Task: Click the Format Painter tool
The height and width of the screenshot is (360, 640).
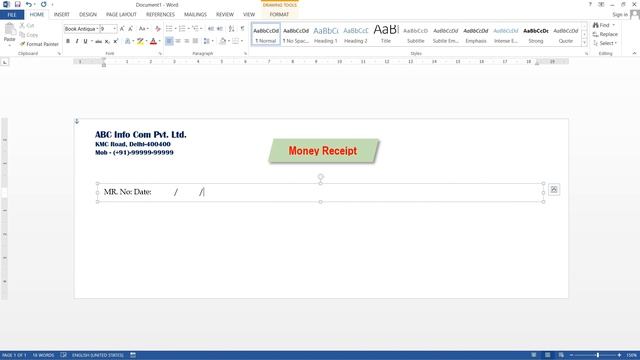Action: click(x=39, y=44)
